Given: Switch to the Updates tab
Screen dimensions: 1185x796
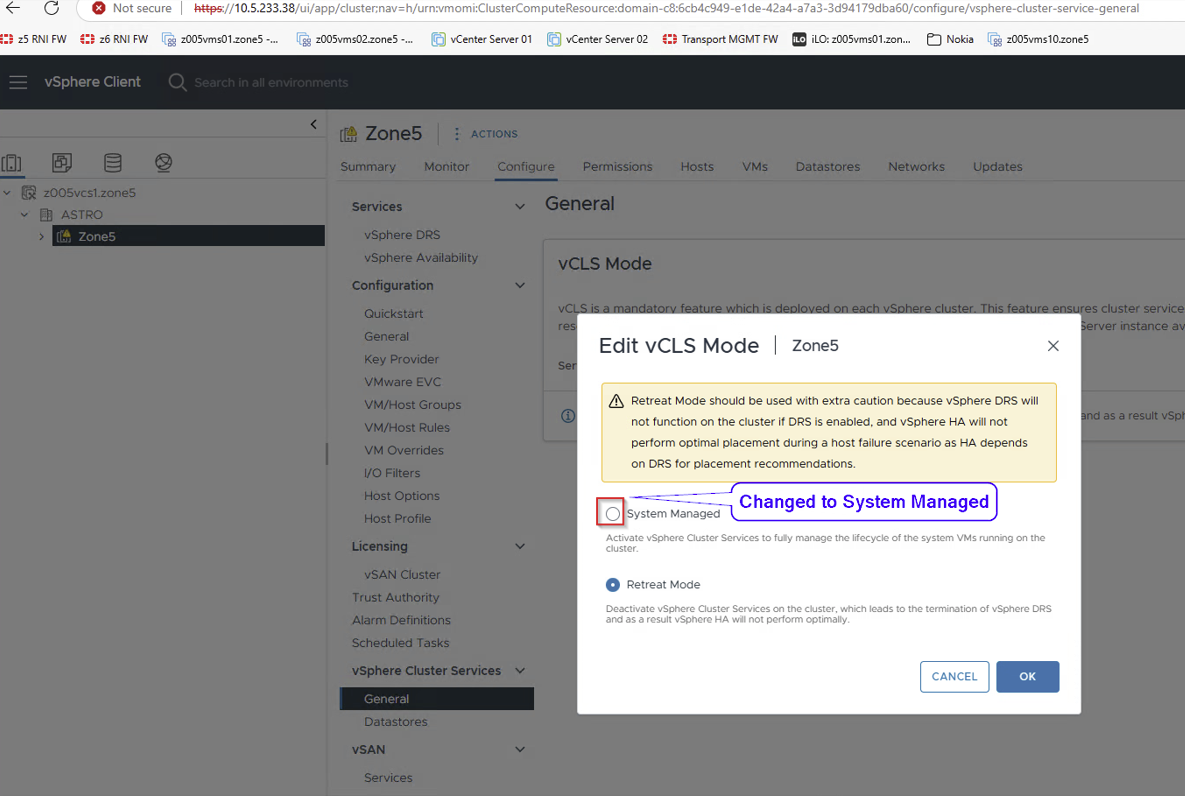Looking at the screenshot, I should 998,166.
